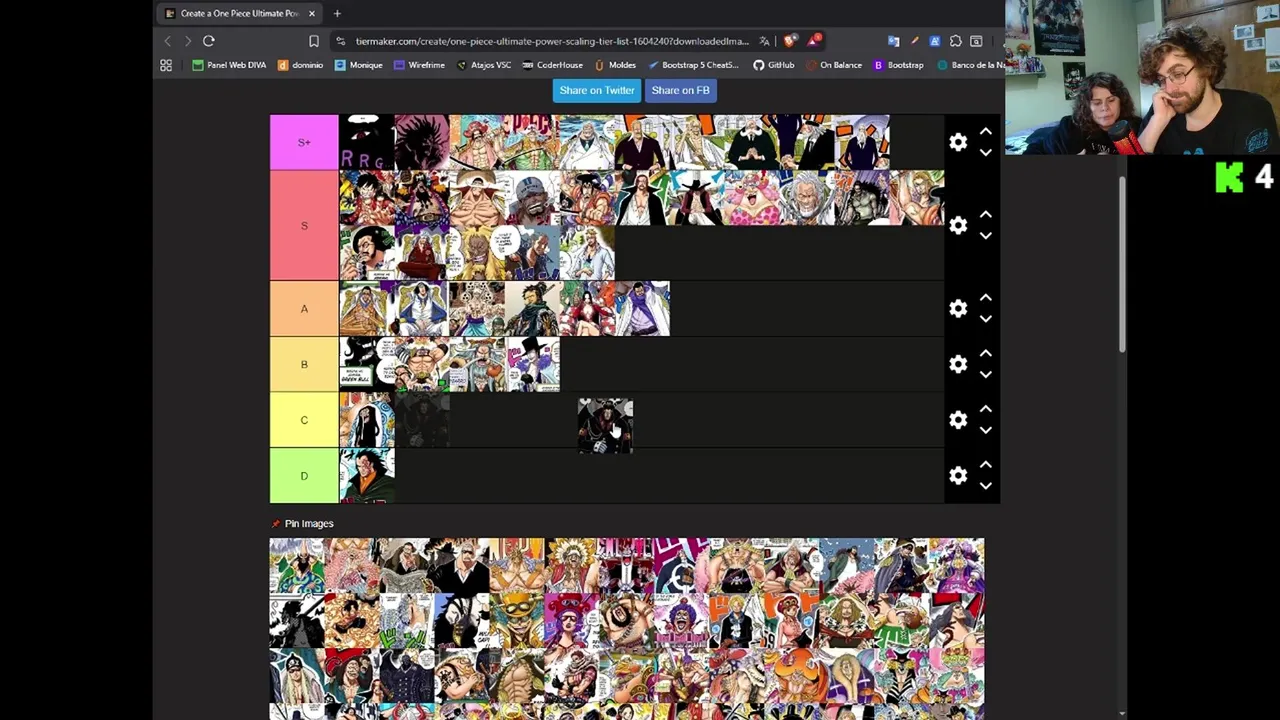The width and height of the screenshot is (1280, 720).
Task: Open the CoderHouse bookmark
Action: tap(552, 65)
